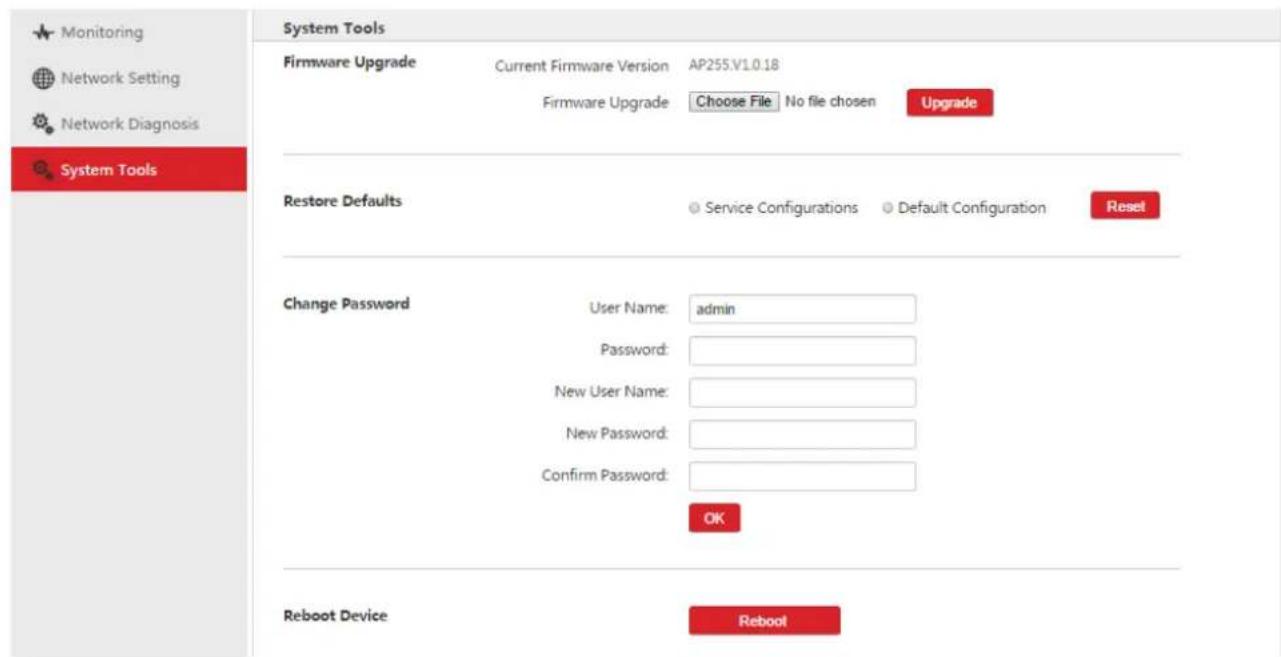
Task: Click the Reset button
Action: click(1125, 206)
